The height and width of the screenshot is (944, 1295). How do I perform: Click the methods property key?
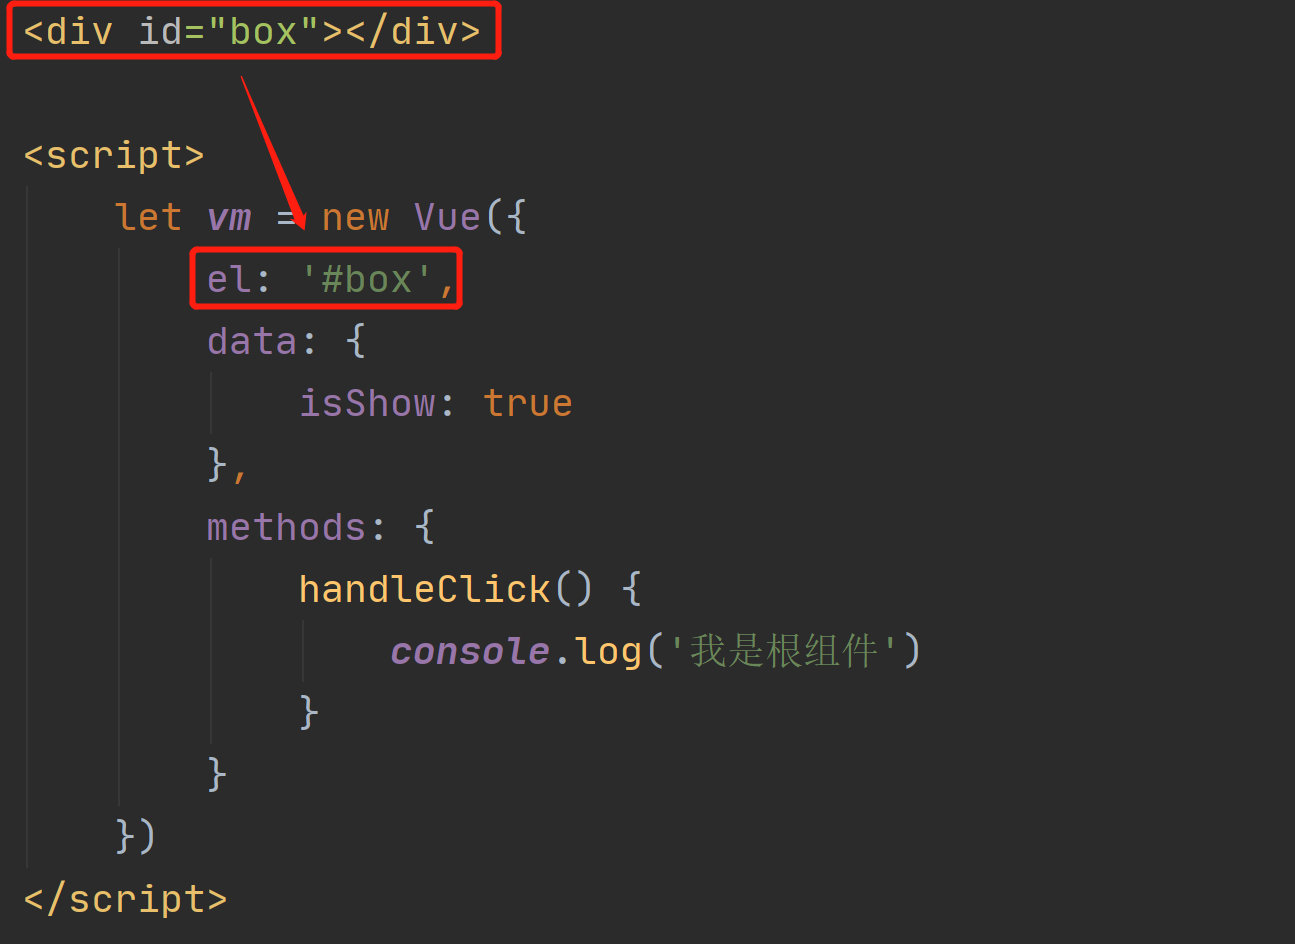(286, 528)
